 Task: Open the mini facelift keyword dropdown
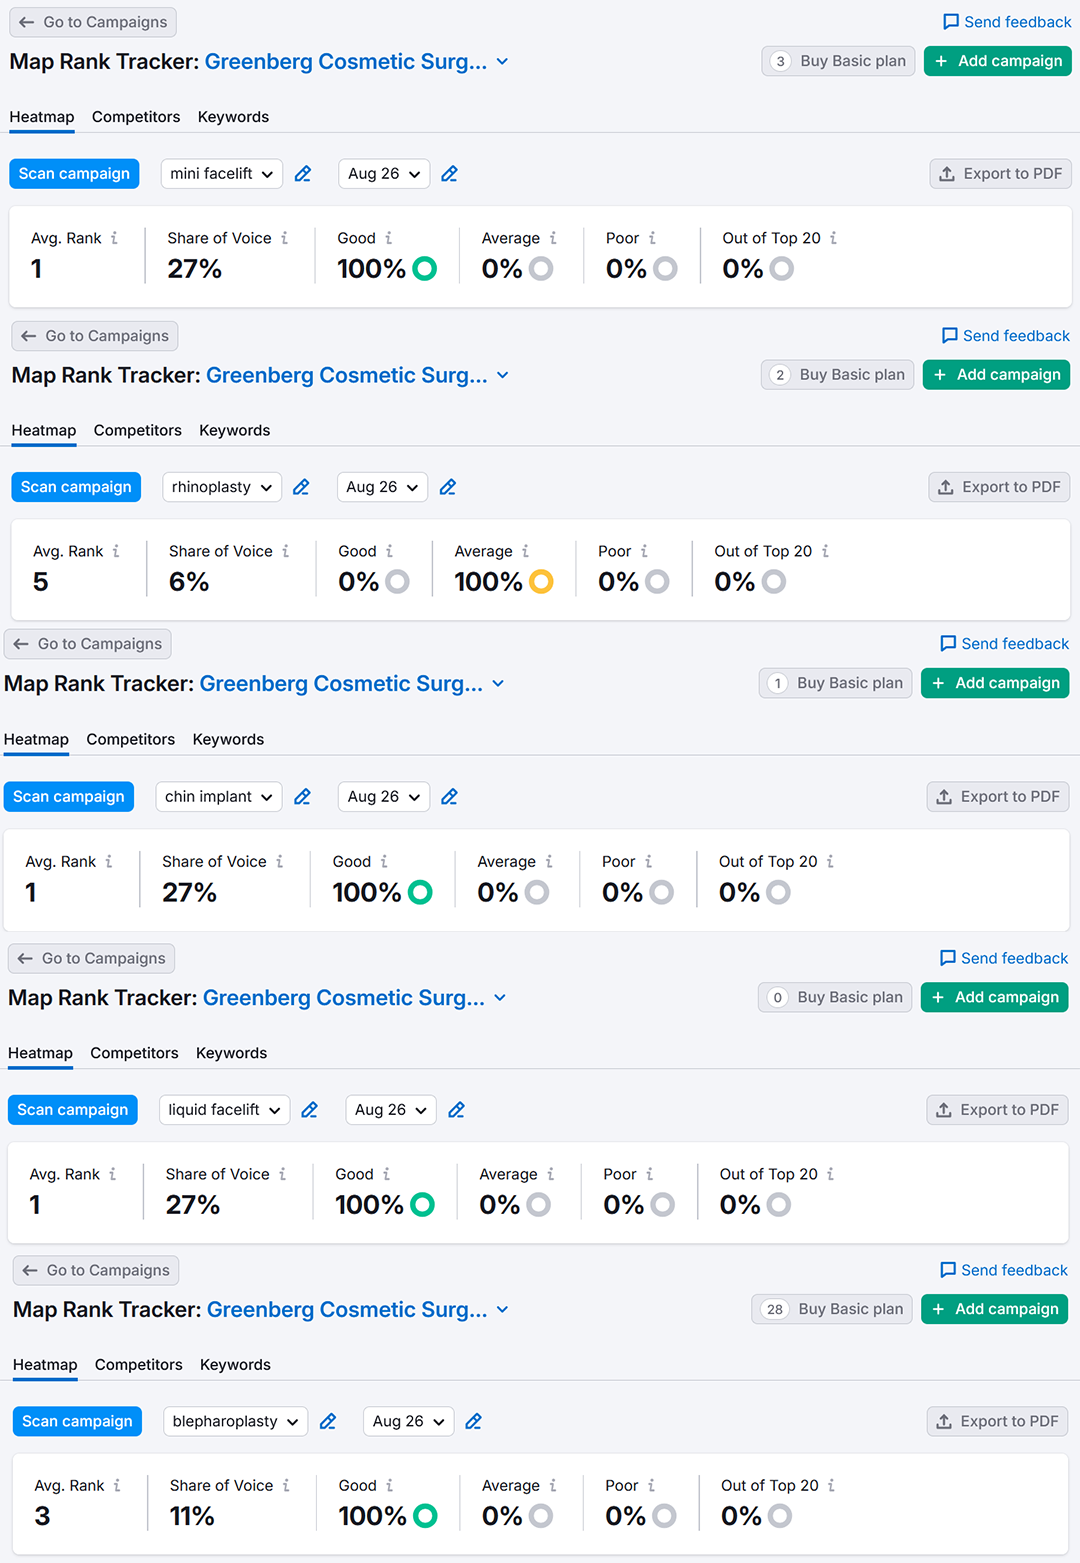pos(221,174)
